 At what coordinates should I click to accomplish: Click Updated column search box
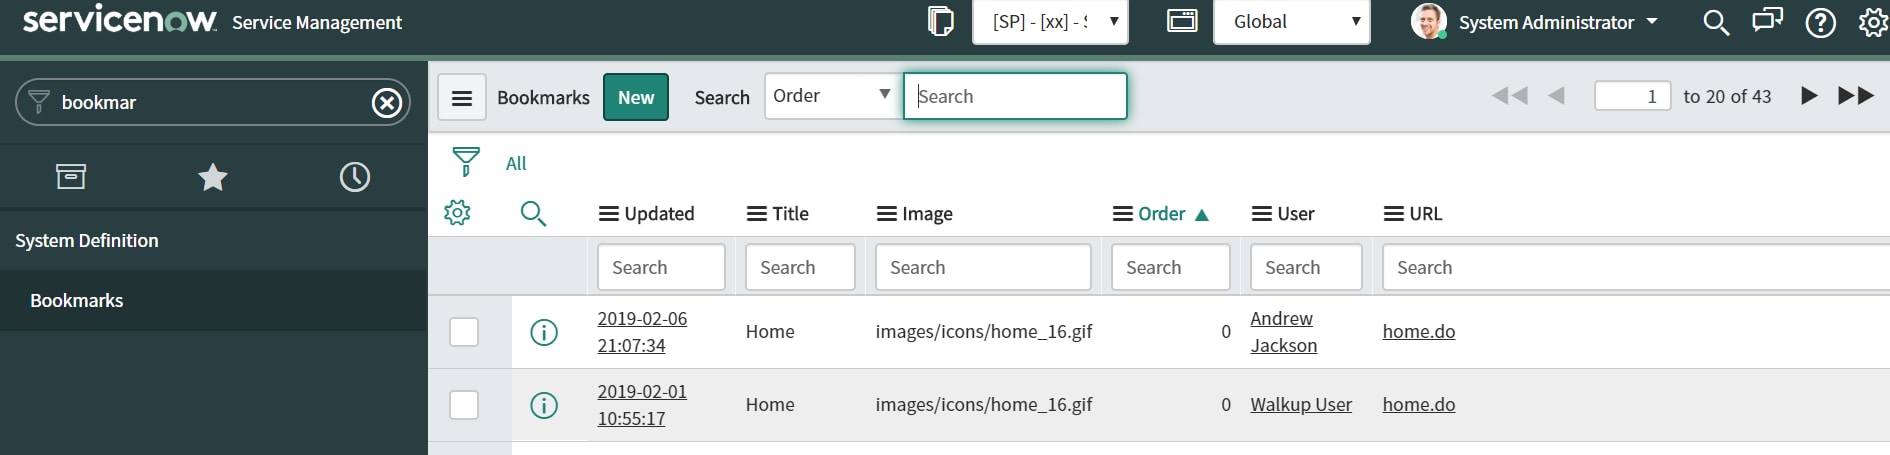661,267
